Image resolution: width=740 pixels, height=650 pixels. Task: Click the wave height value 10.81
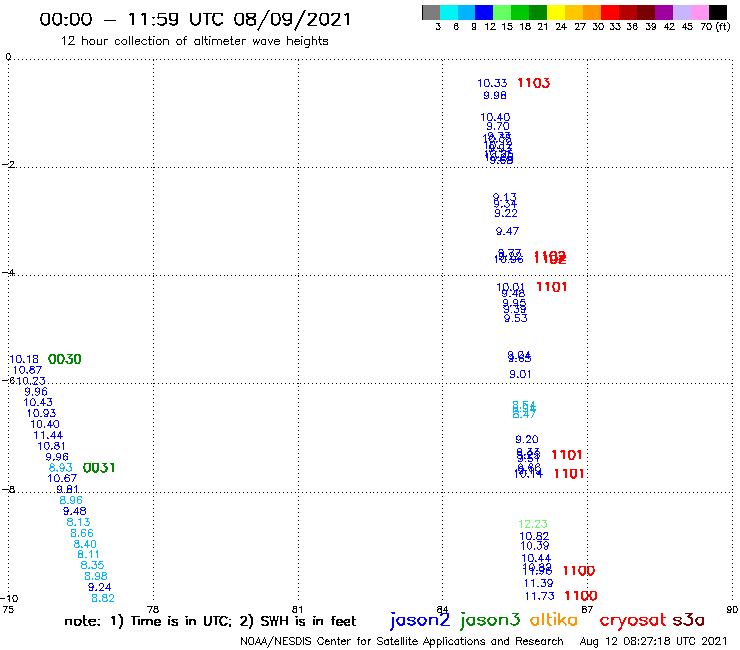(51, 446)
